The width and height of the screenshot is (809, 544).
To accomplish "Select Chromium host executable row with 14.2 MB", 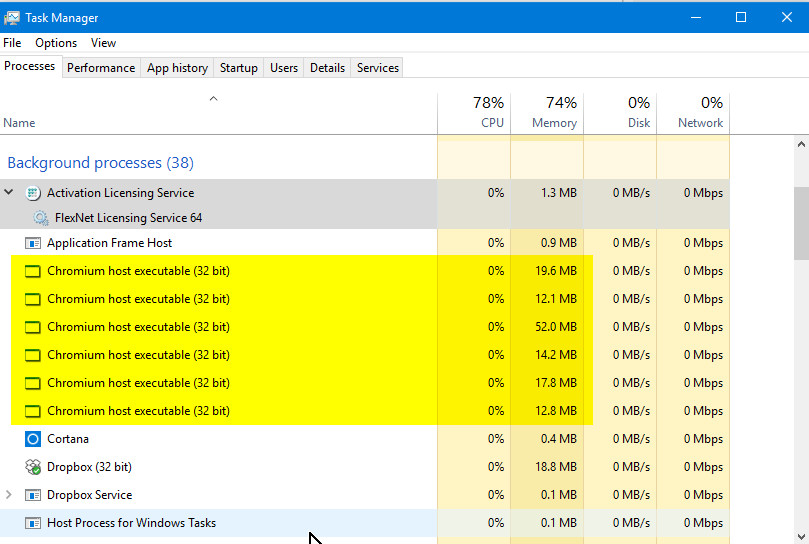I will [365, 355].
